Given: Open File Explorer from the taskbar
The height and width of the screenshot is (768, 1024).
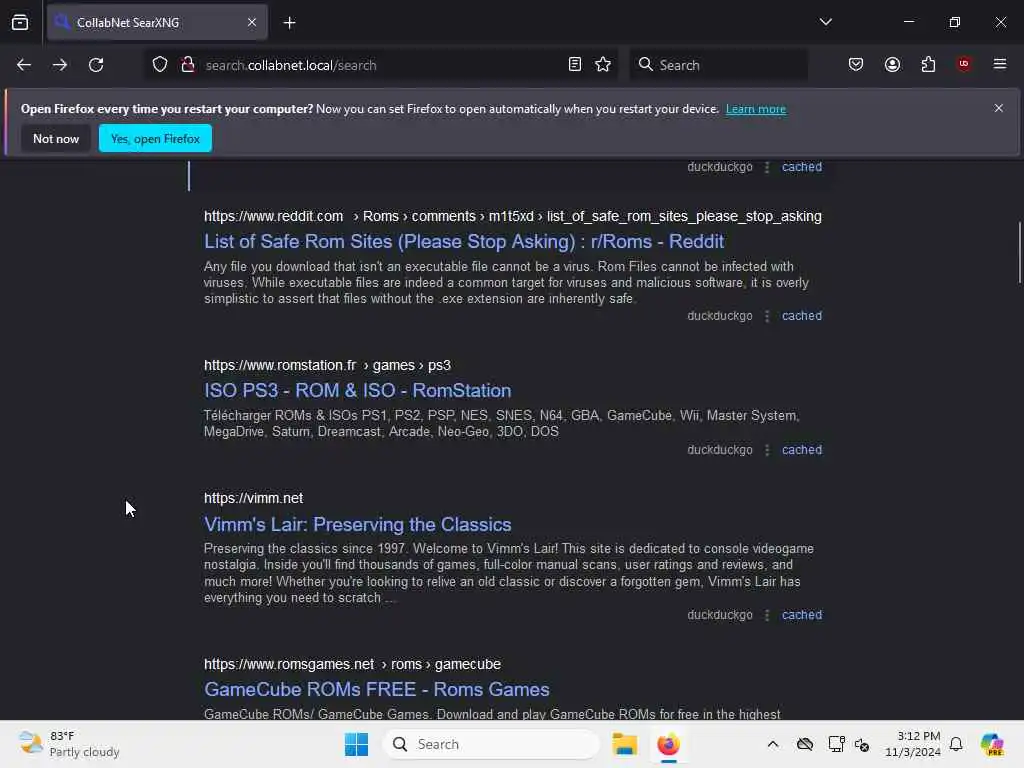Looking at the screenshot, I should [624, 744].
